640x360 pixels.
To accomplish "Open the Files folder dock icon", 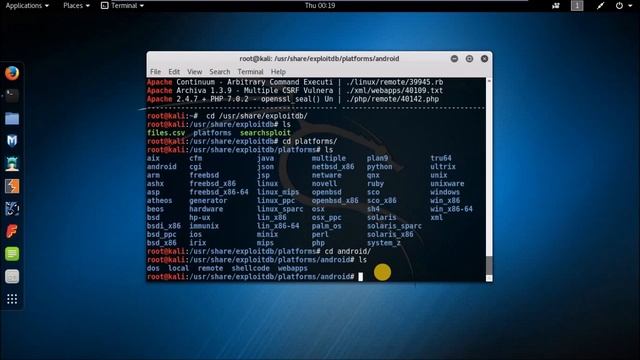I will click(x=12, y=119).
